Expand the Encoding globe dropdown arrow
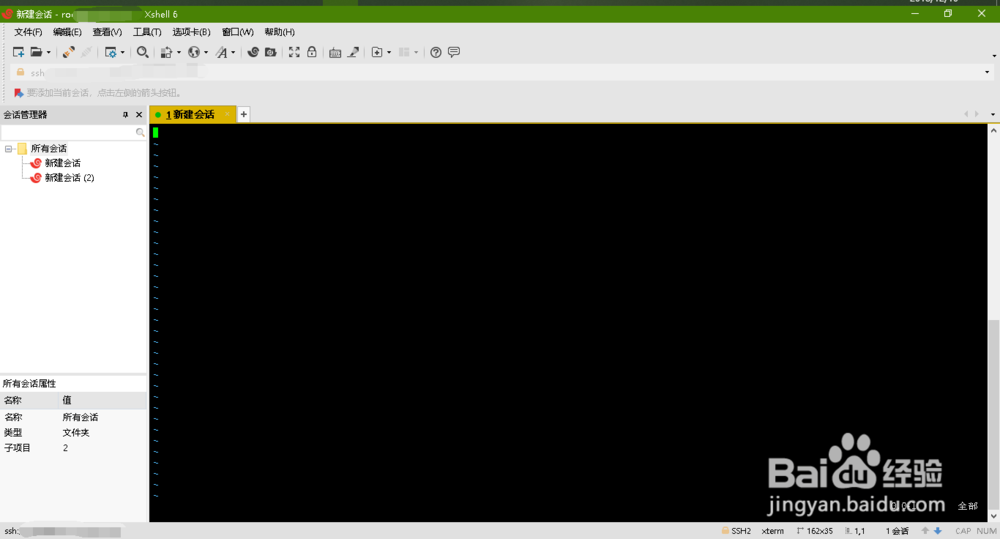Image resolution: width=1000 pixels, height=539 pixels. [205, 52]
